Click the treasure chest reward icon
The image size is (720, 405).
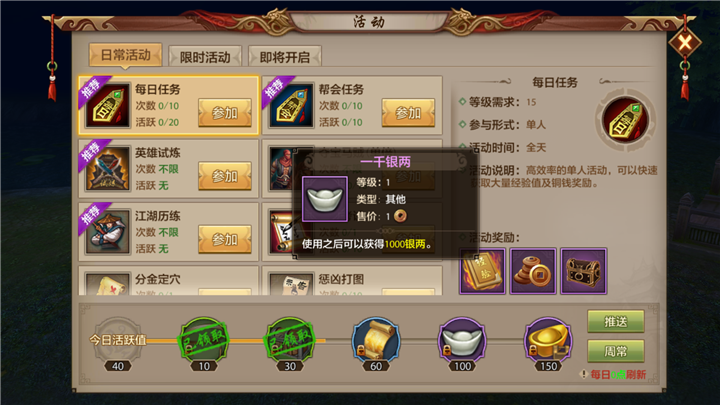(584, 271)
